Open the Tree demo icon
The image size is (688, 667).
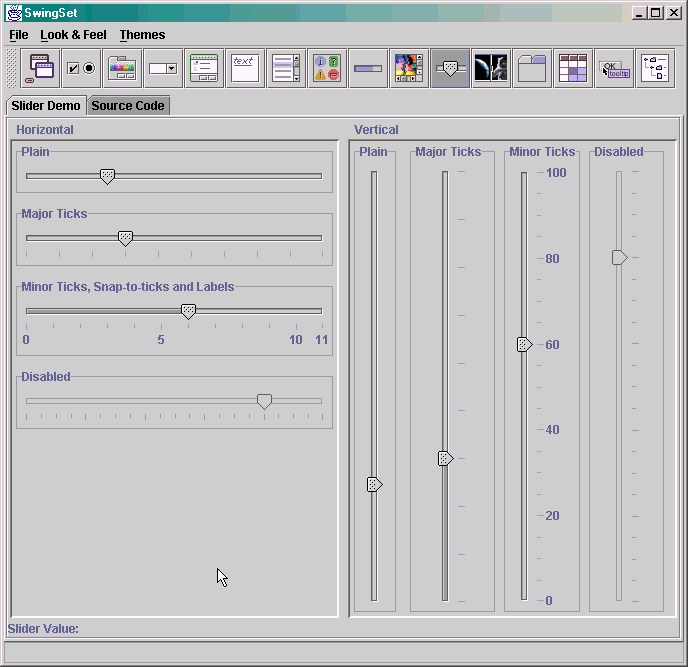click(x=655, y=68)
